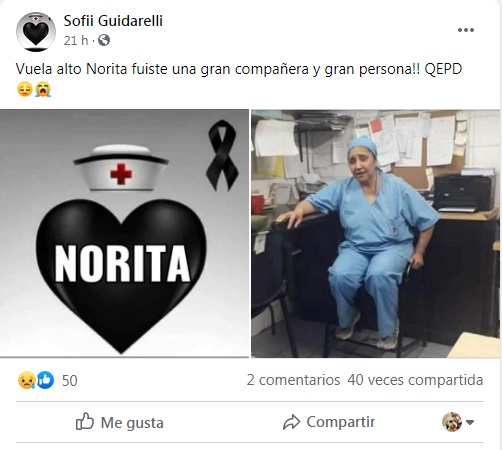Click the share arrow icon beside Compartir
This screenshot has width=502, height=450.
point(292,422)
